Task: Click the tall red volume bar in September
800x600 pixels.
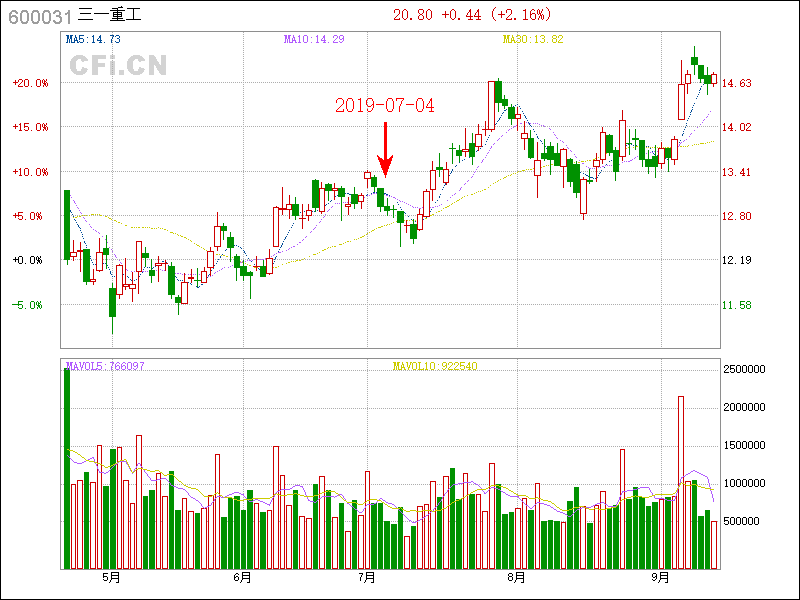Action: (x=681, y=483)
